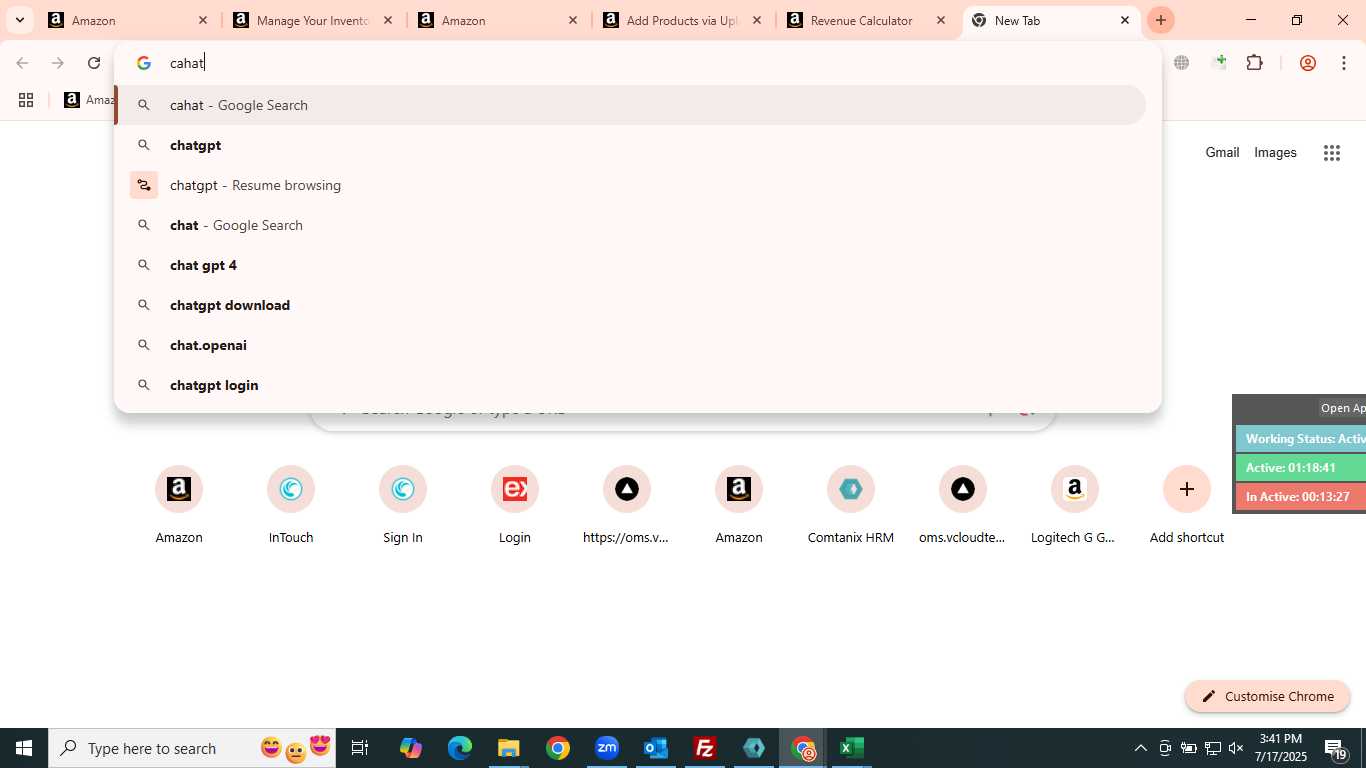Open the Chrome apps grid in bookmarks bar
Screen dimensions: 1366x768
click(26, 100)
